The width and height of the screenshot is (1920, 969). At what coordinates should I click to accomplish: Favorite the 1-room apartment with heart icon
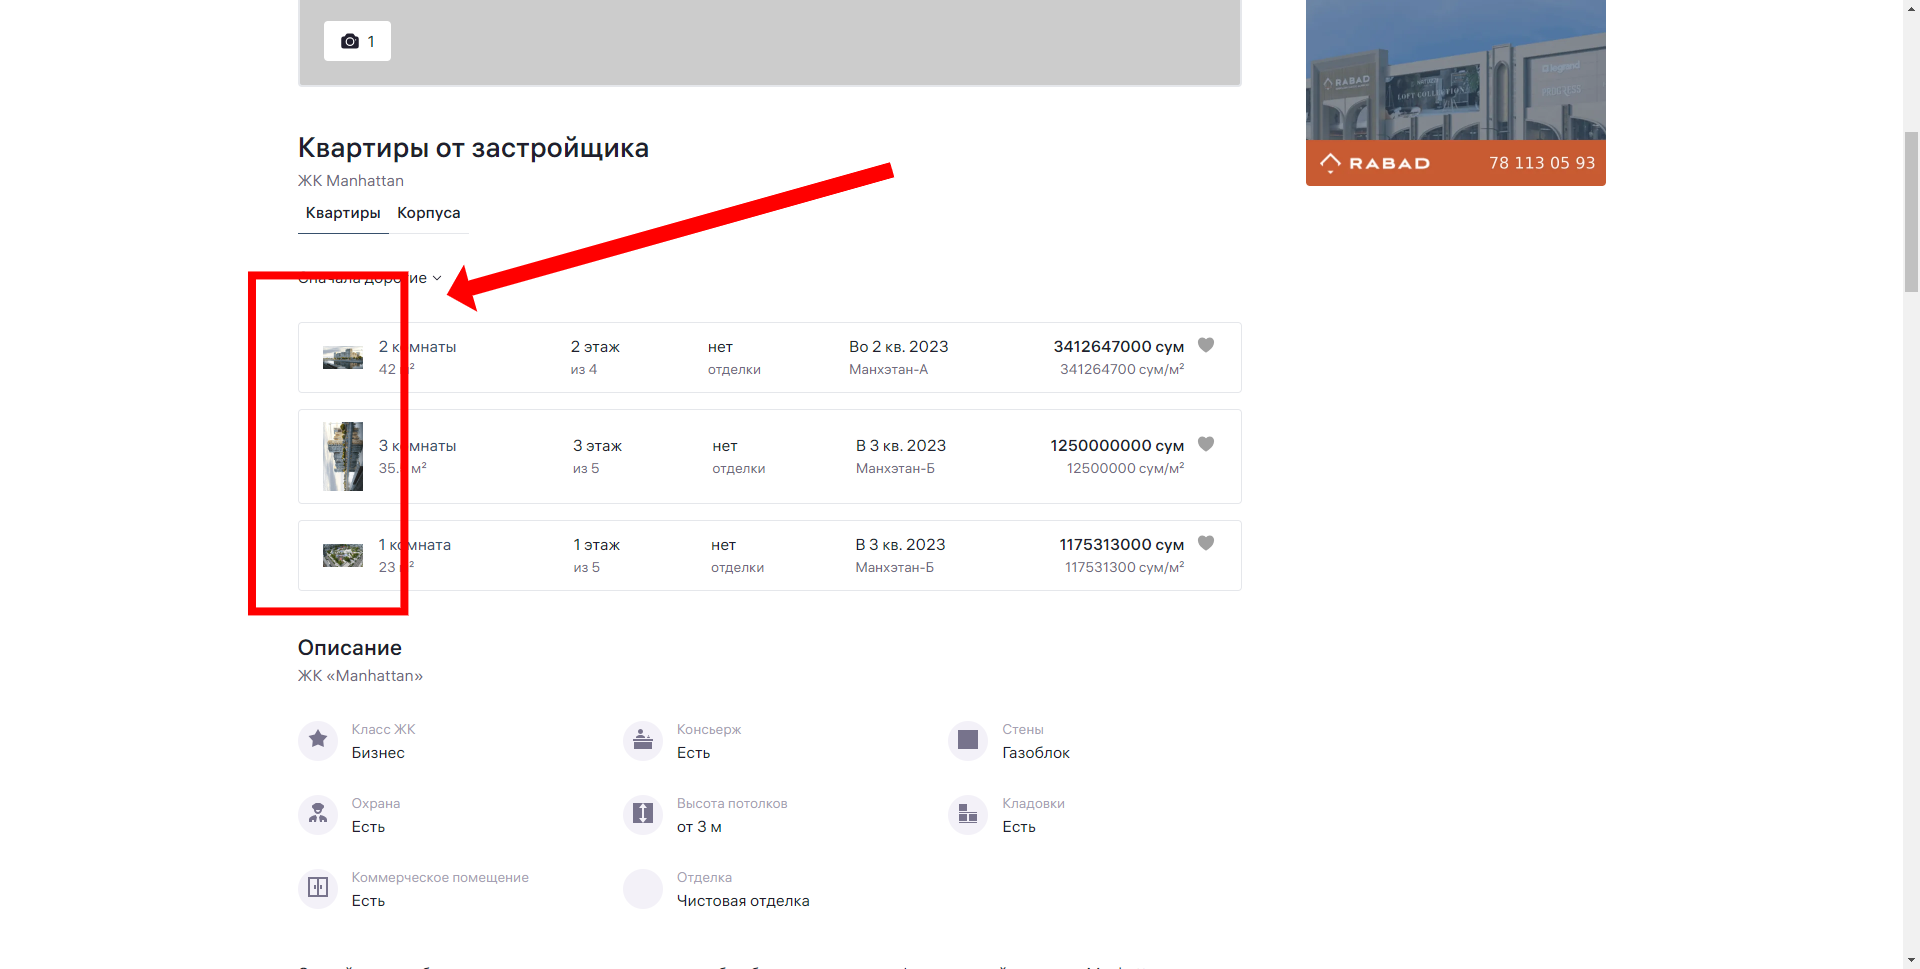point(1206,543)
